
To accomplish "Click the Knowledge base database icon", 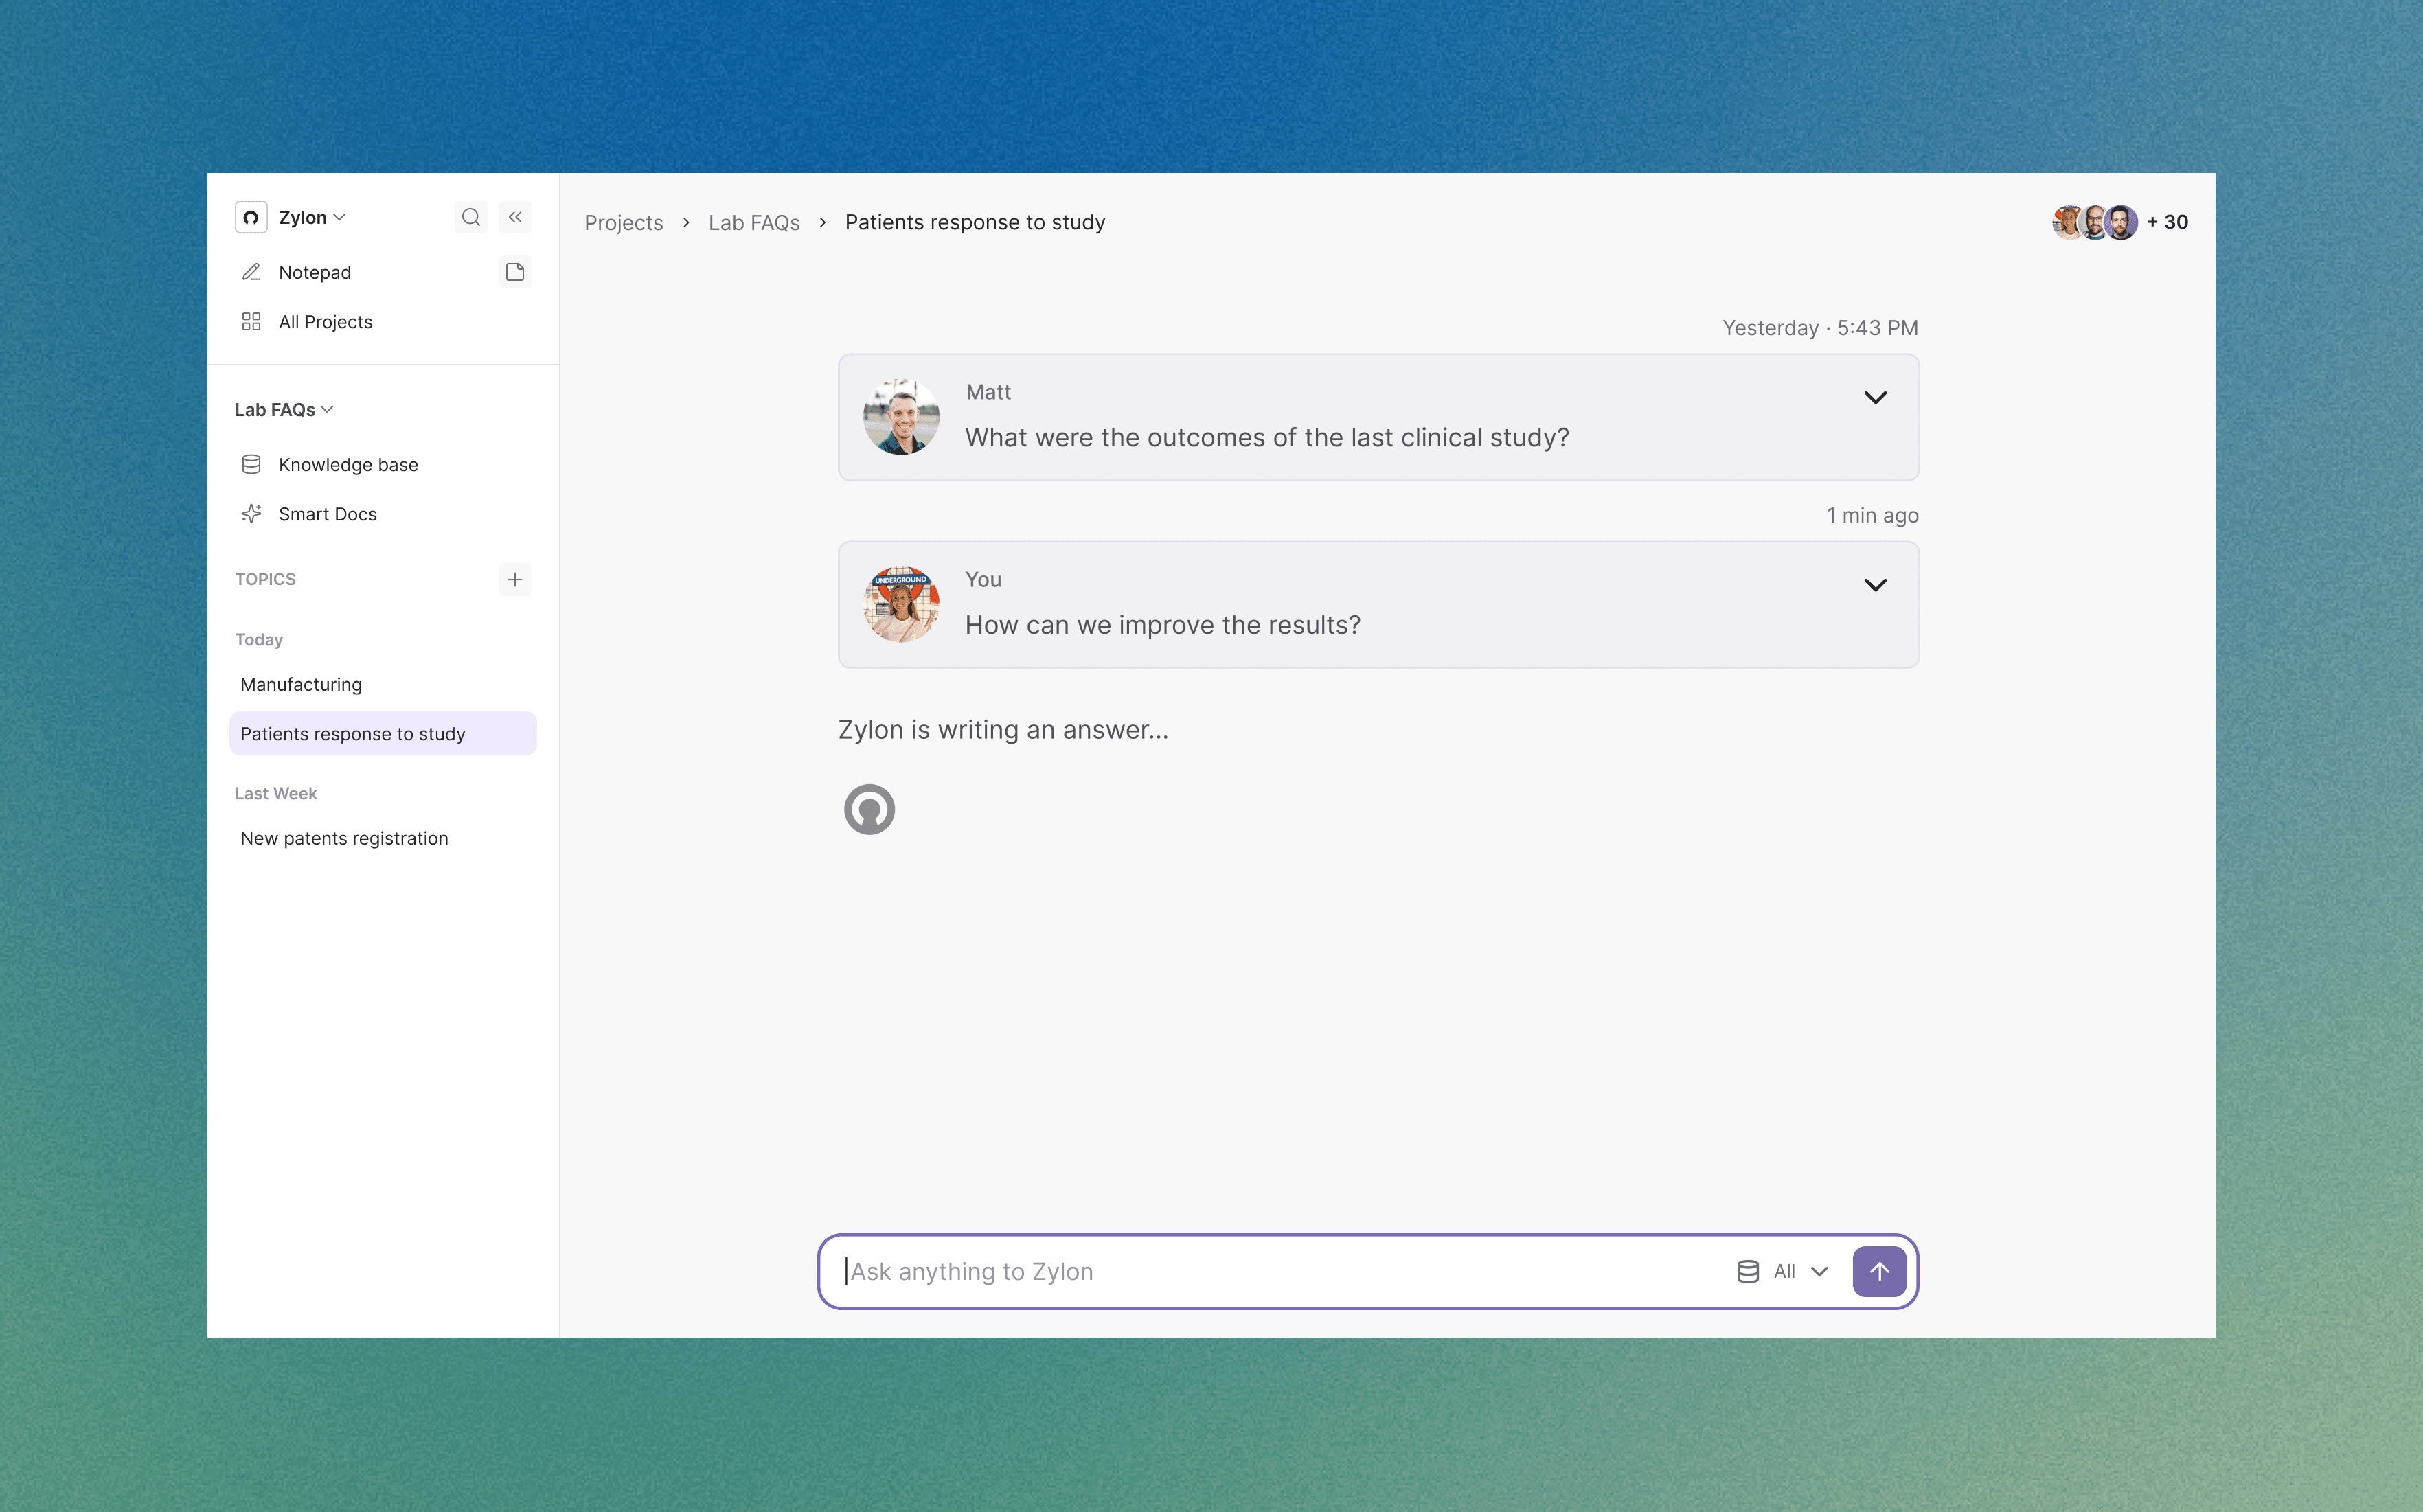I will coord(251,464).
